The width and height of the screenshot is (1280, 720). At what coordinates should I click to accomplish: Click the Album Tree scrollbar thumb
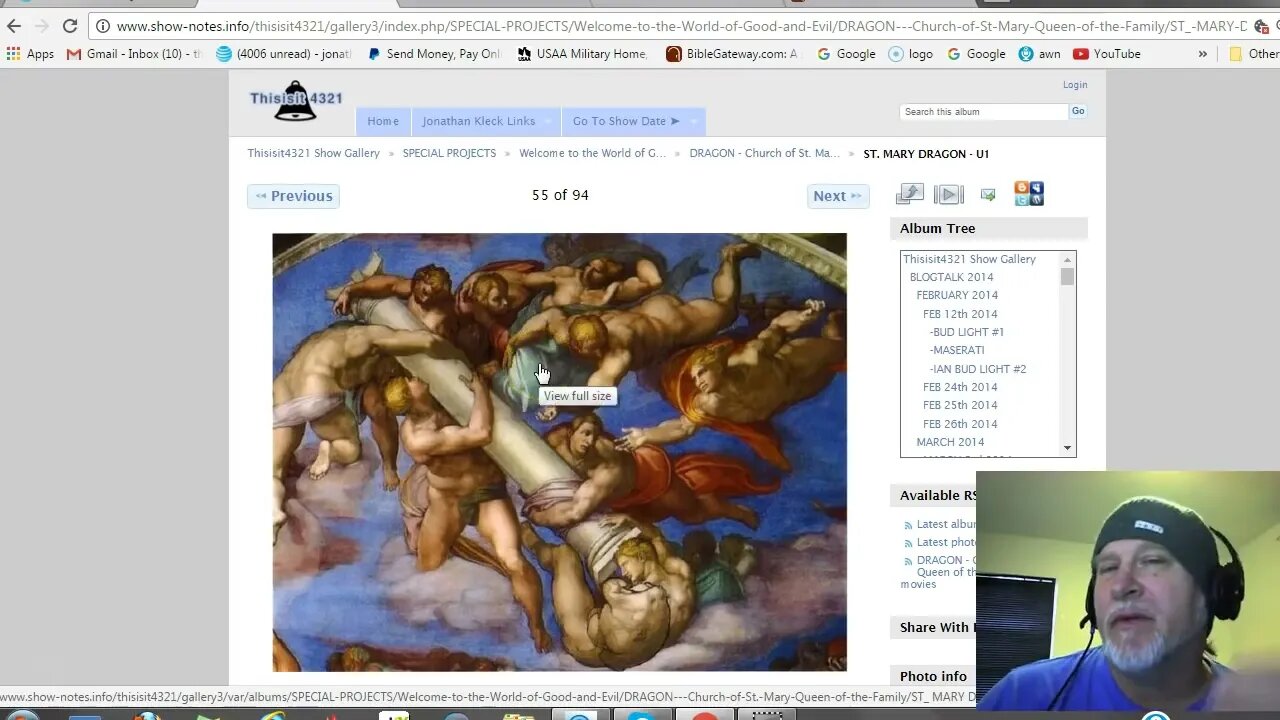point(1068,277)
